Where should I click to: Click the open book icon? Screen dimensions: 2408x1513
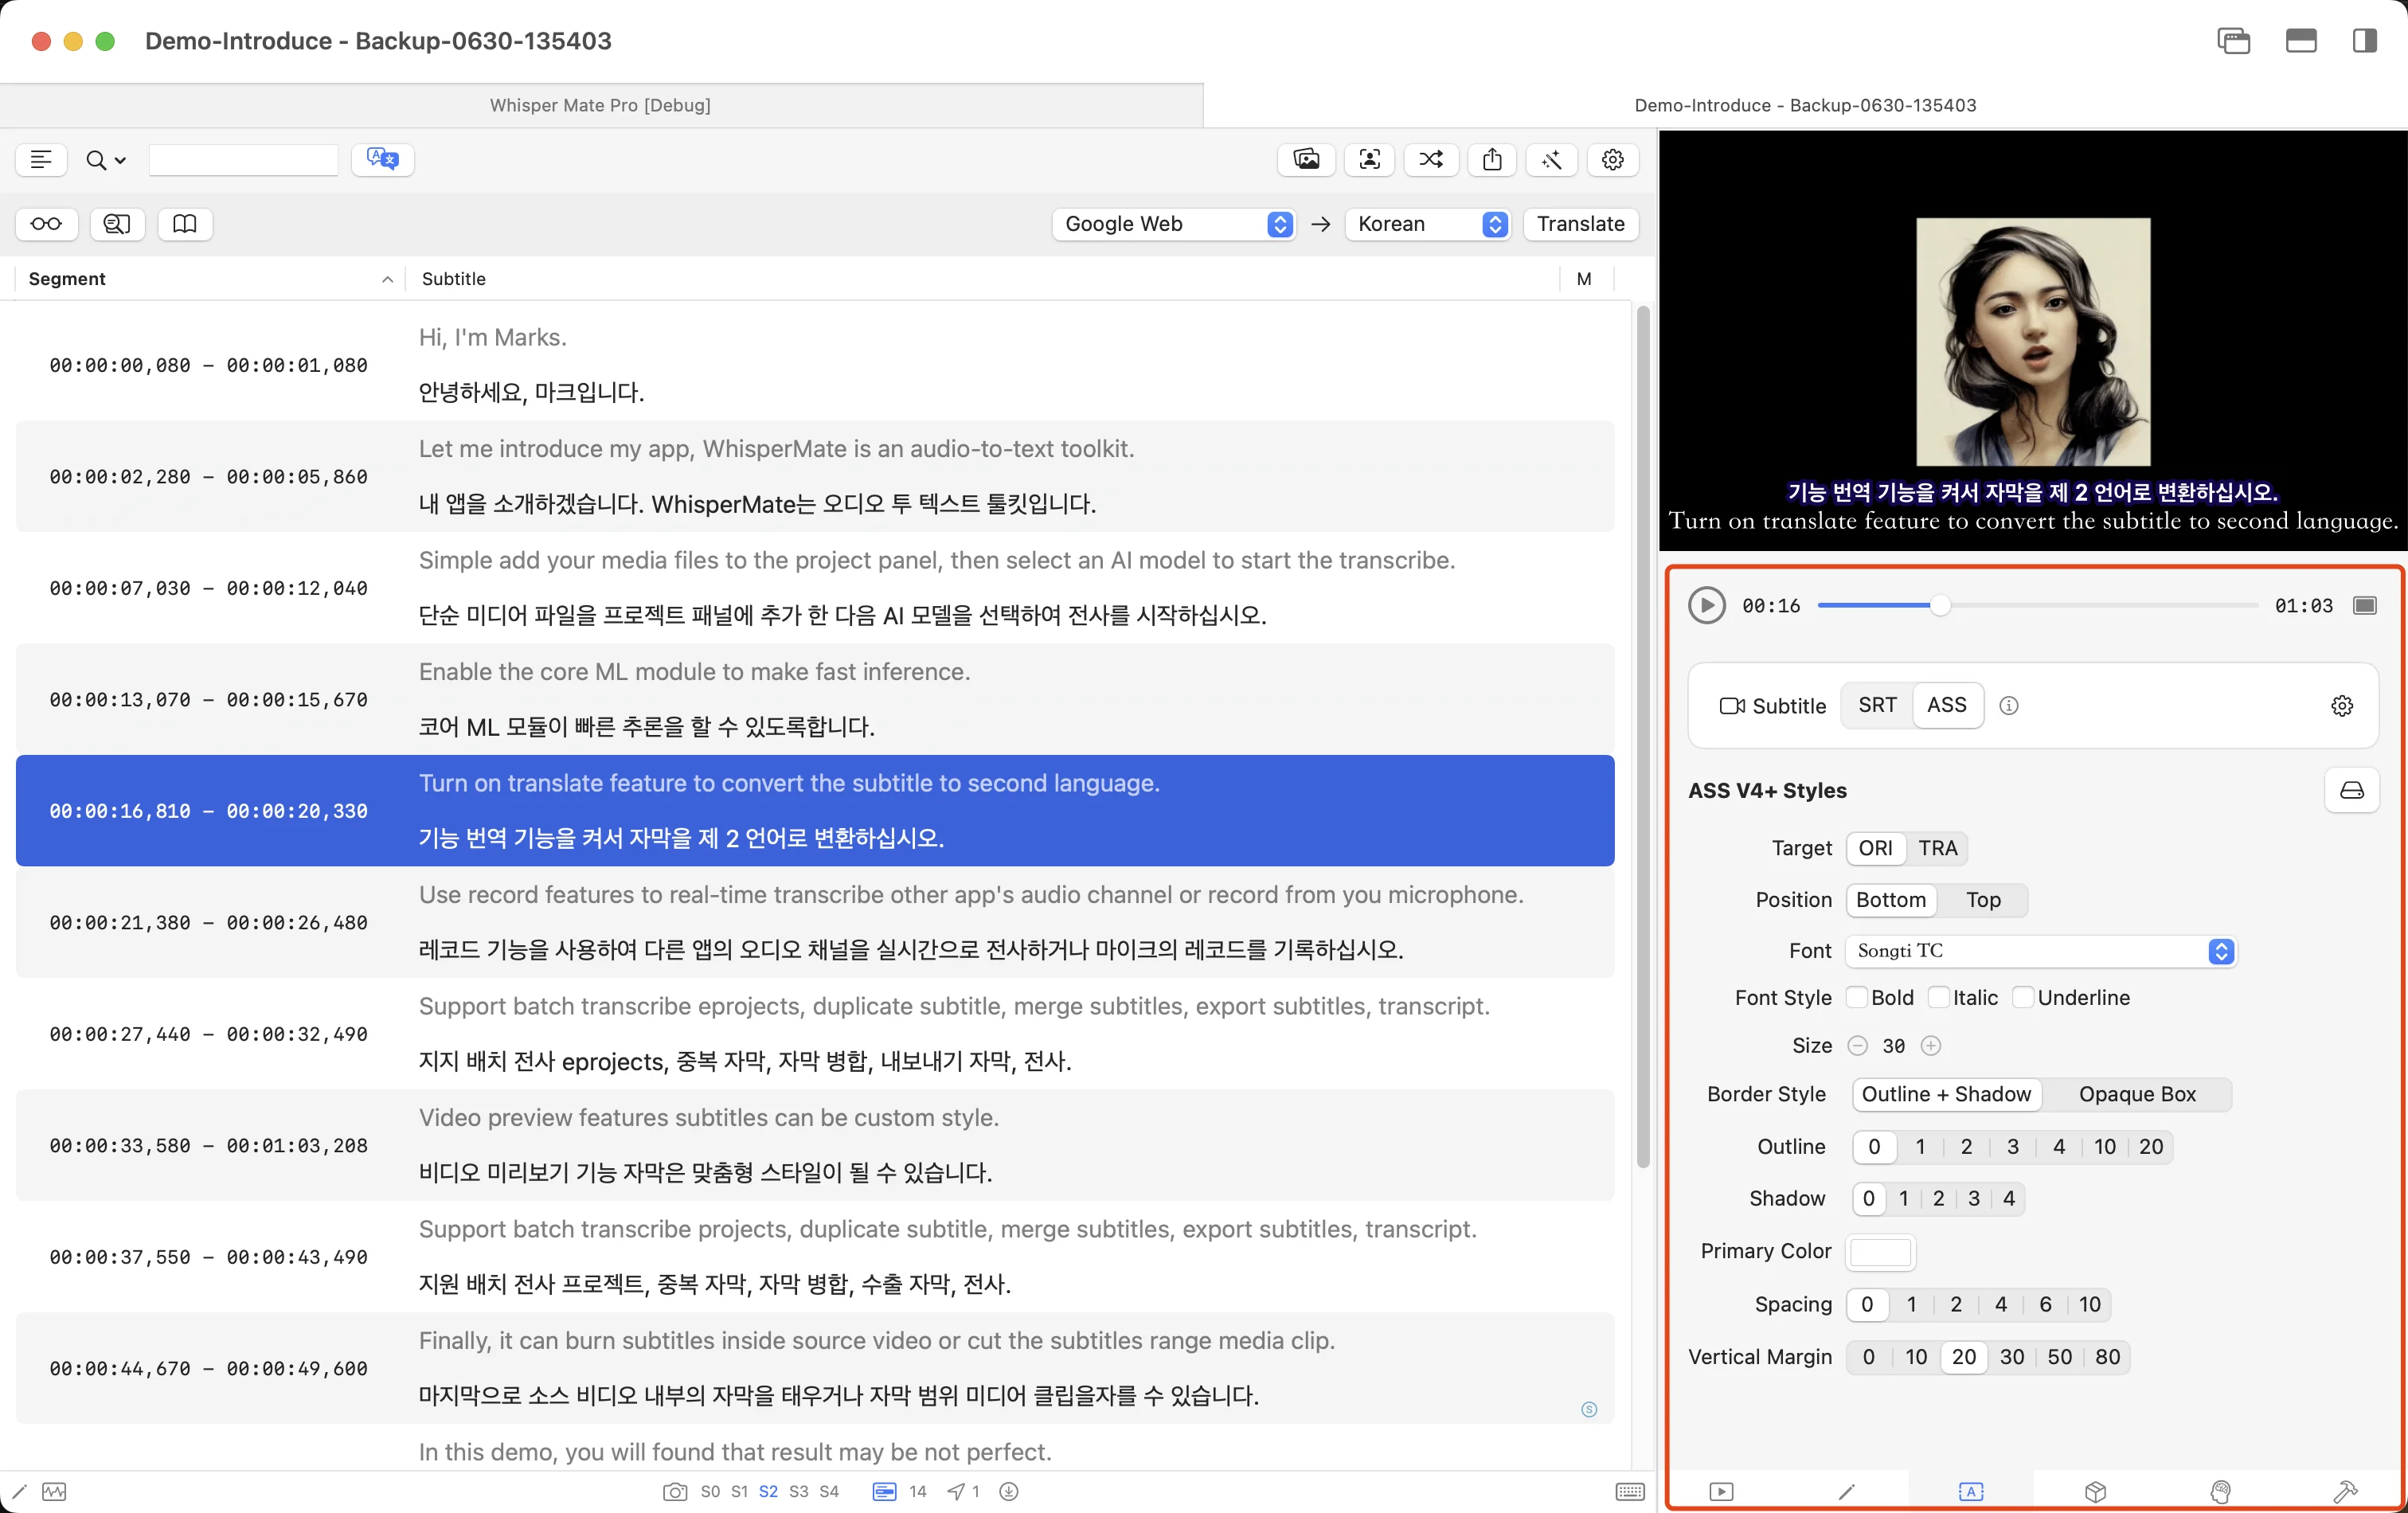tap(185, 223)
